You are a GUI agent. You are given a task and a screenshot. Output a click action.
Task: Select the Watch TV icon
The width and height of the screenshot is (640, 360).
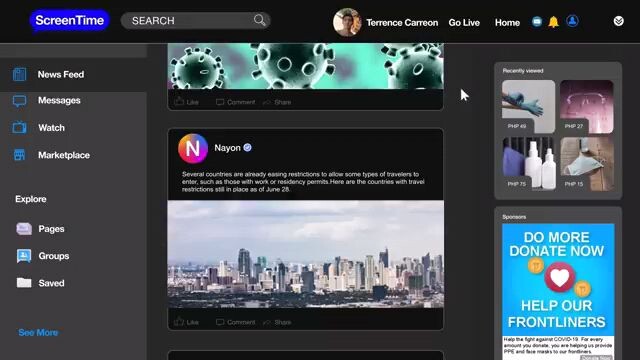click(19, 127)
